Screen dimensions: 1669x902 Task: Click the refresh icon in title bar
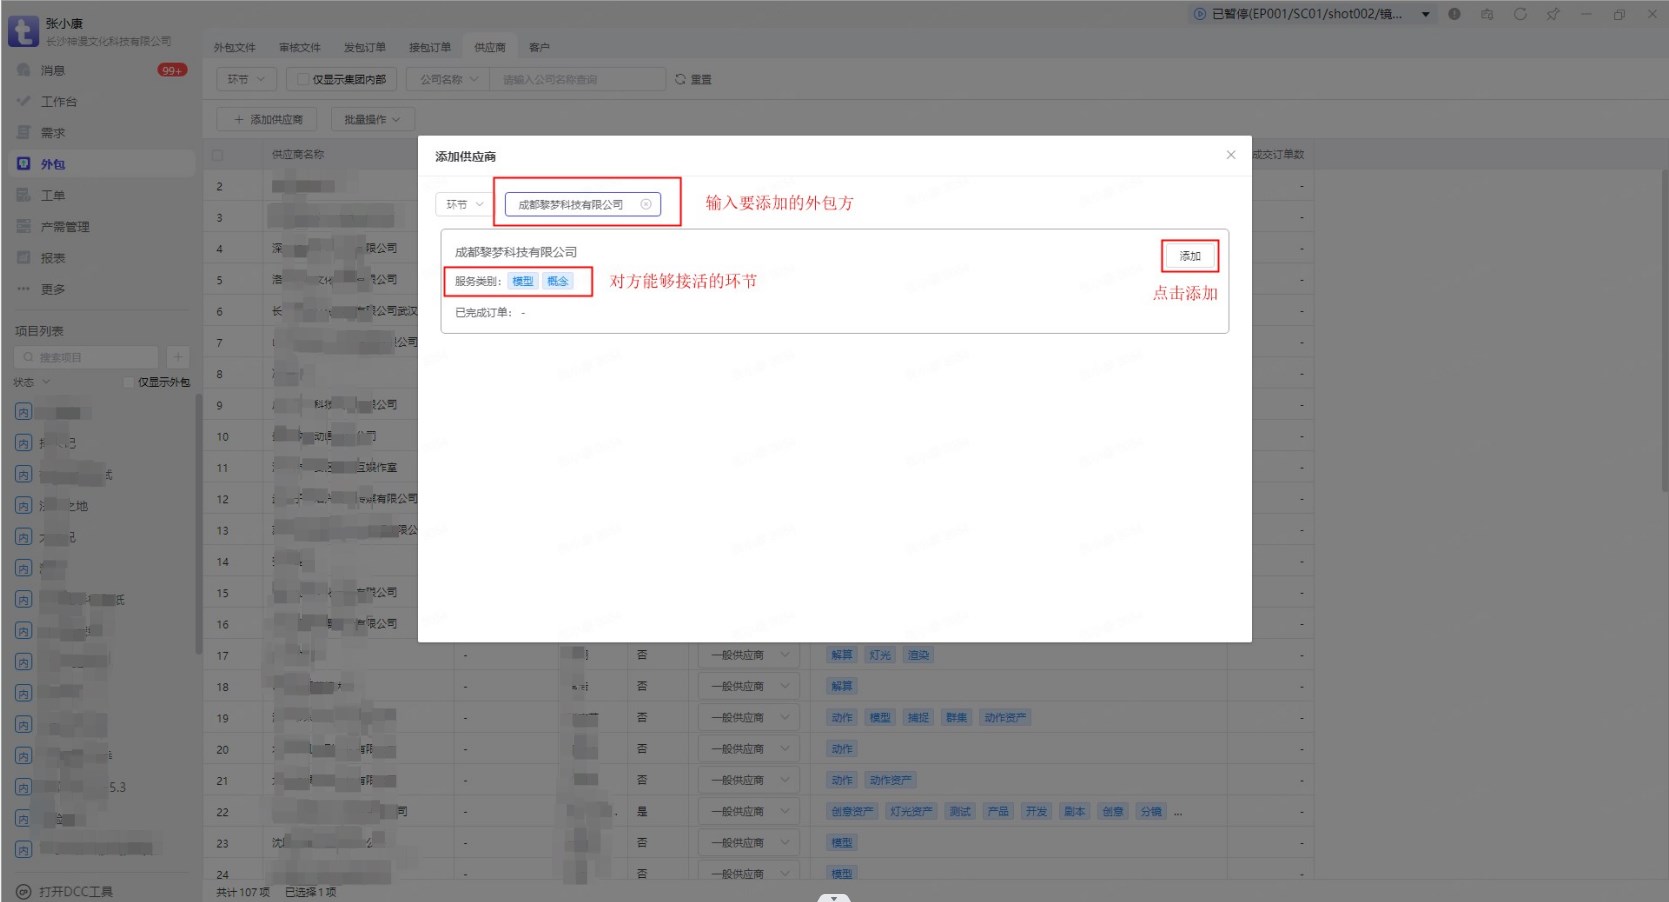pos(1520,14)
